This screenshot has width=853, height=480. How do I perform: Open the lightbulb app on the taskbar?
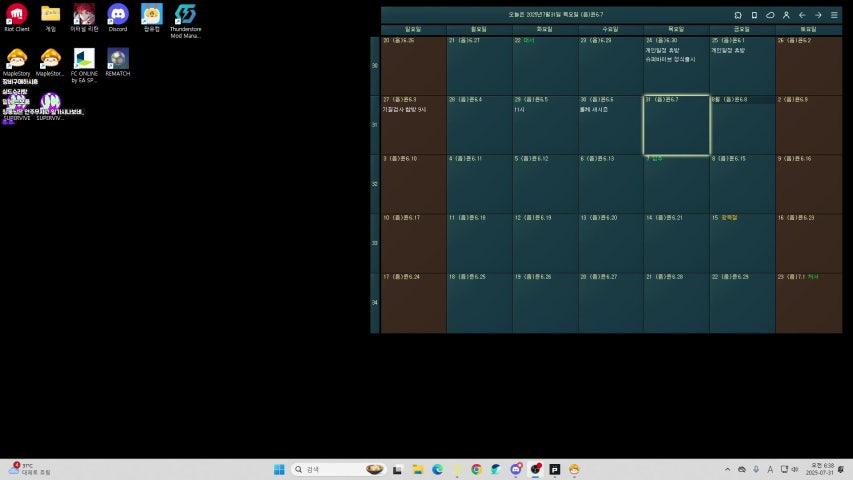[457, 469]
